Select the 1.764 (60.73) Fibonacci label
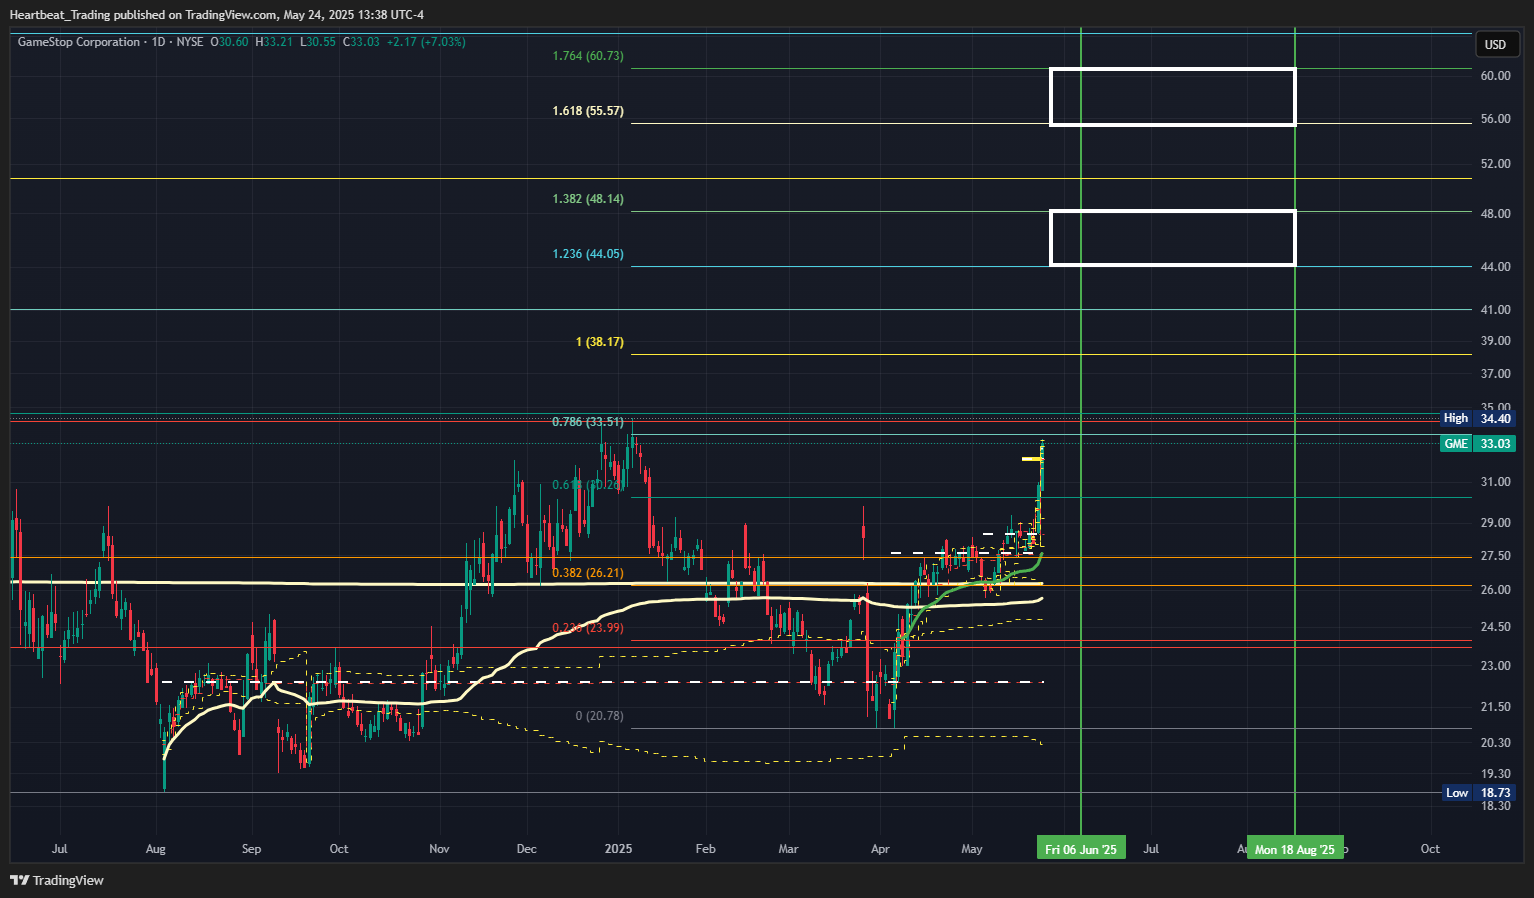 click(x=588, y=56)
